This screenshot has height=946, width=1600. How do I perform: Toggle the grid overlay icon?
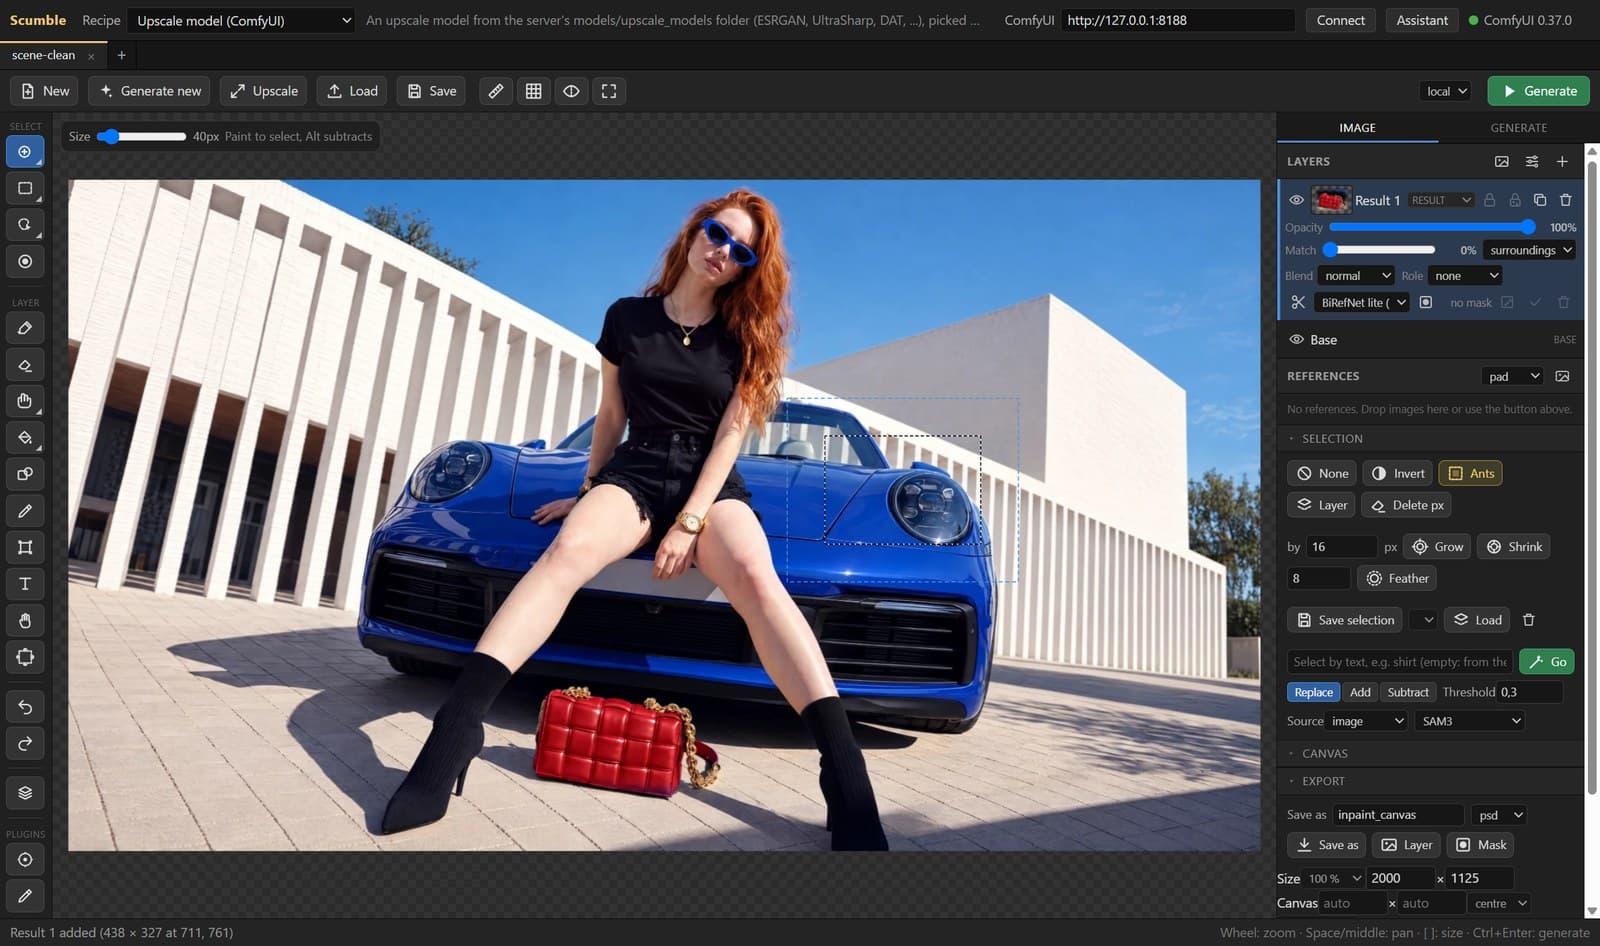tap(534, 91)
